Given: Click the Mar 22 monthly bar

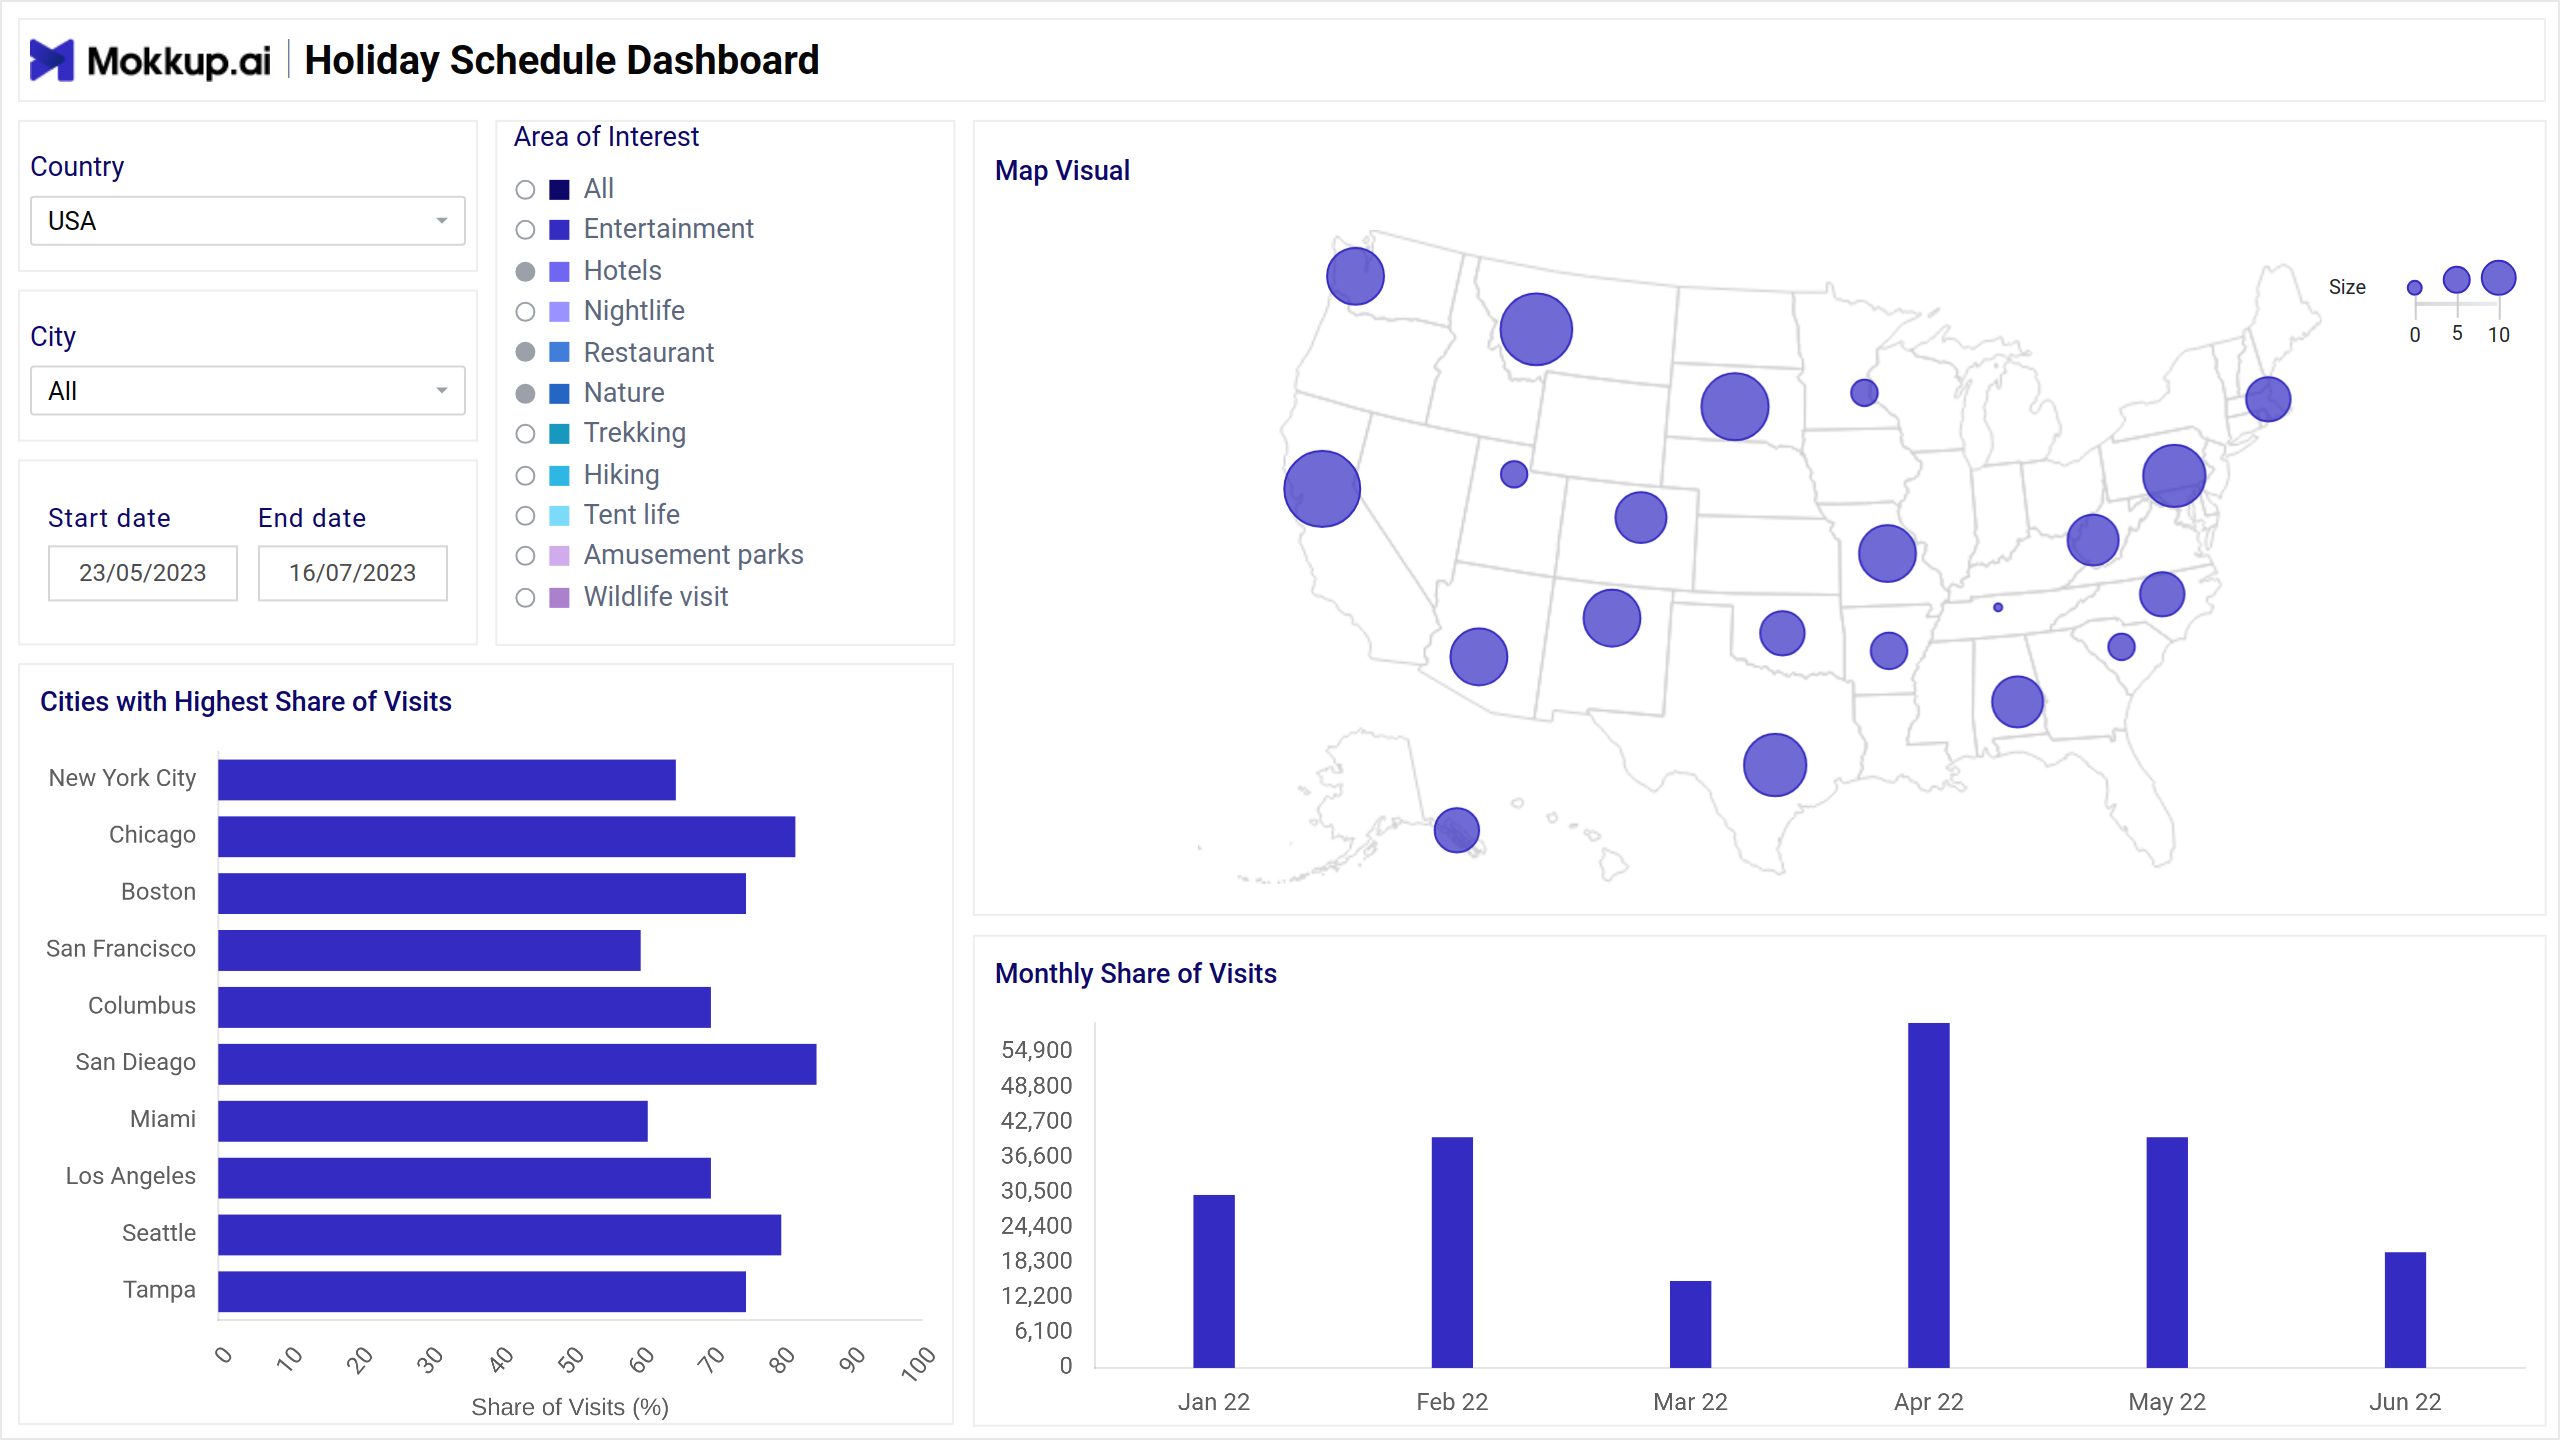Looking at the screenshot, I should (x=1690, y=1324).
